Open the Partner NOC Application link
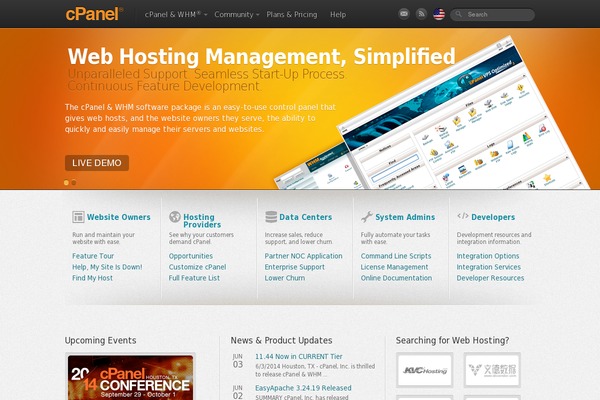The image size is (600, 400). 303,256
